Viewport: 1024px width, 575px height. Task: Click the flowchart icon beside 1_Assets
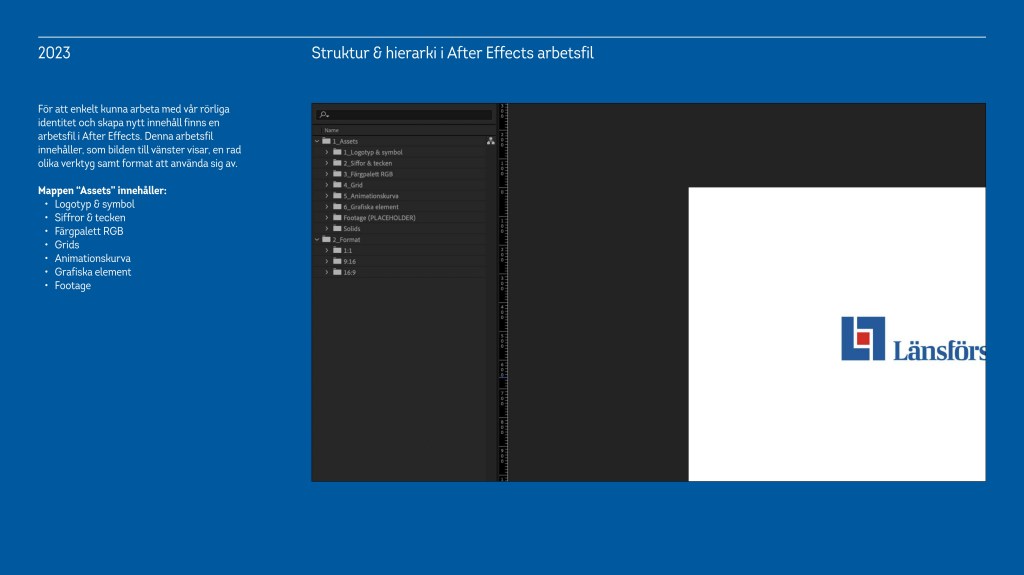click(x=490, y=141)
